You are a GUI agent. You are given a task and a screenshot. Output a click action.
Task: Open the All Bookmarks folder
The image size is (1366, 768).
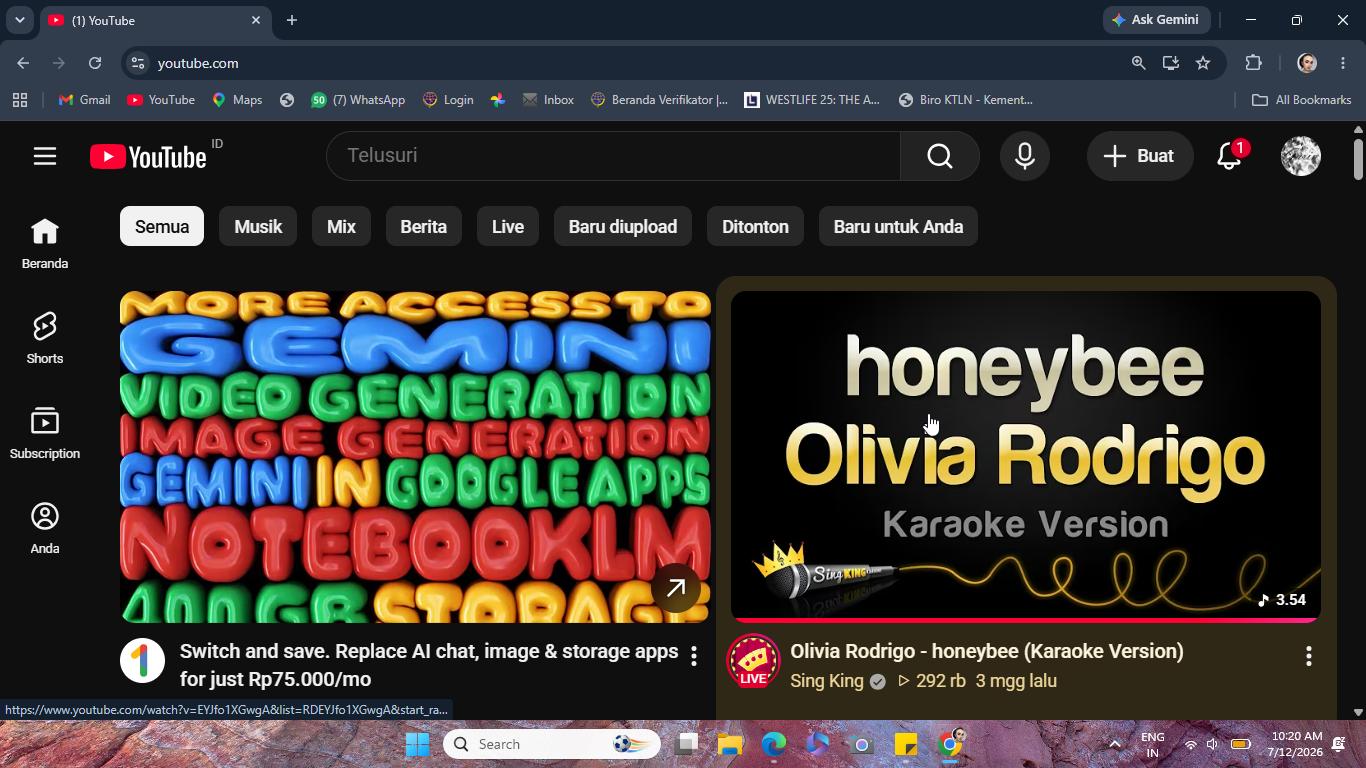(x=1302, y=100)
